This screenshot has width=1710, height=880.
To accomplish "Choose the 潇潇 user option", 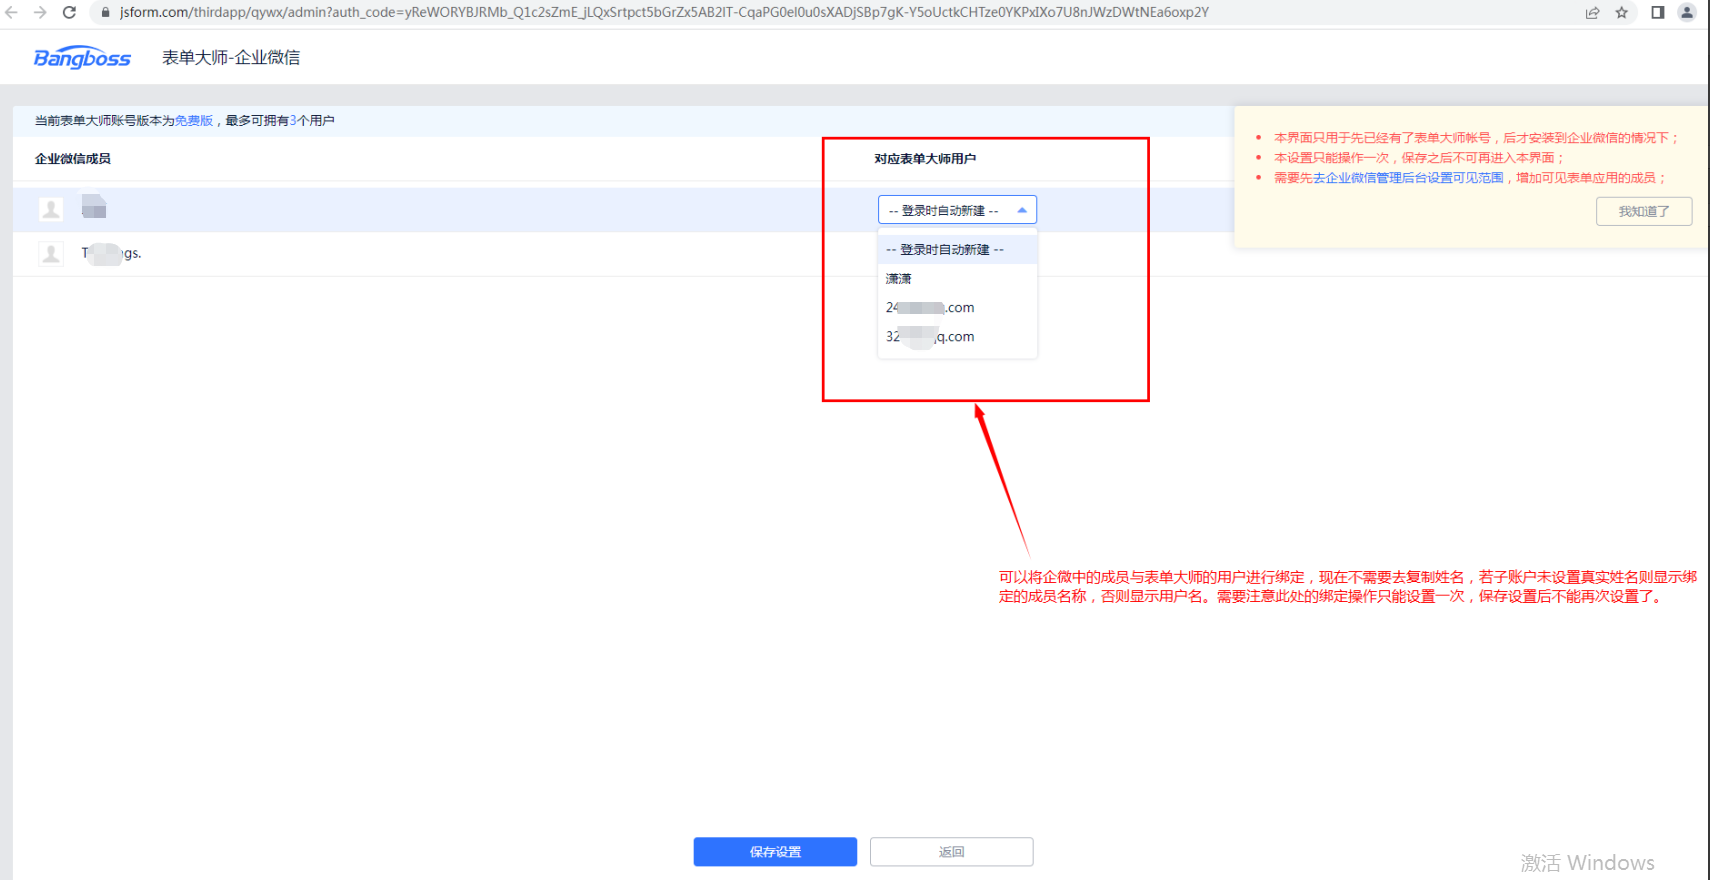I will click(899, 279).
